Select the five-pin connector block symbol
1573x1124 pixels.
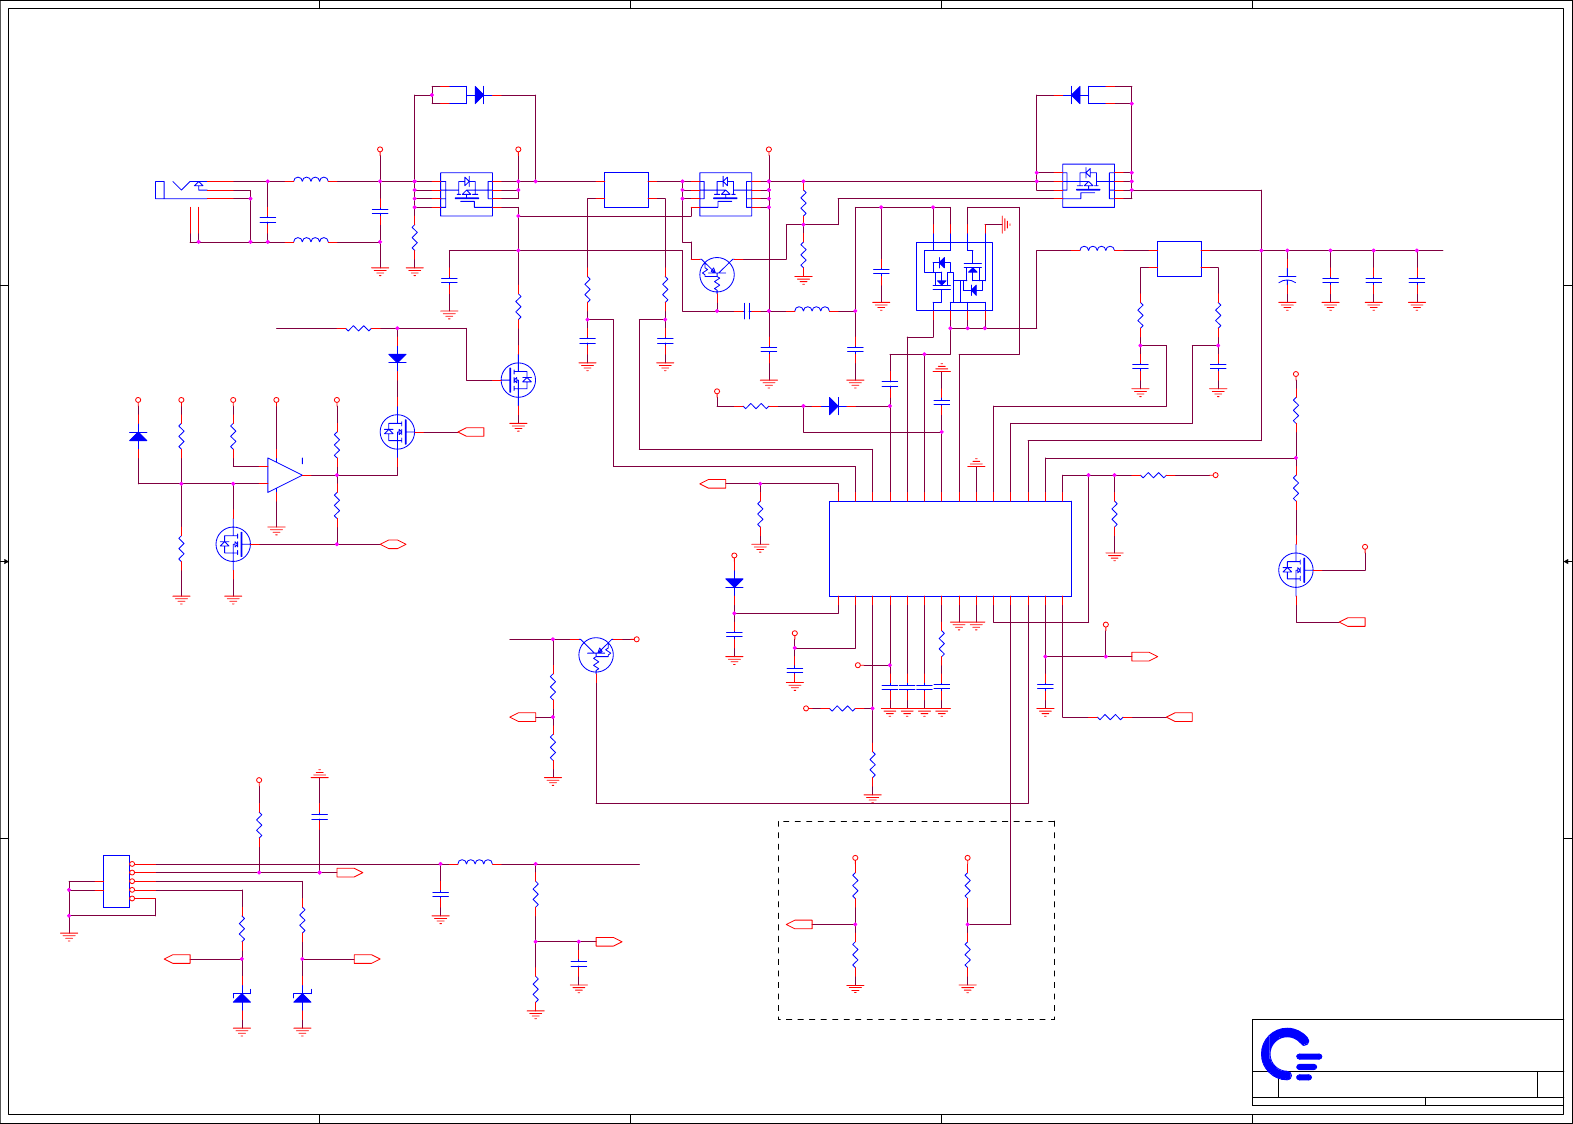(x=117, y=881)
